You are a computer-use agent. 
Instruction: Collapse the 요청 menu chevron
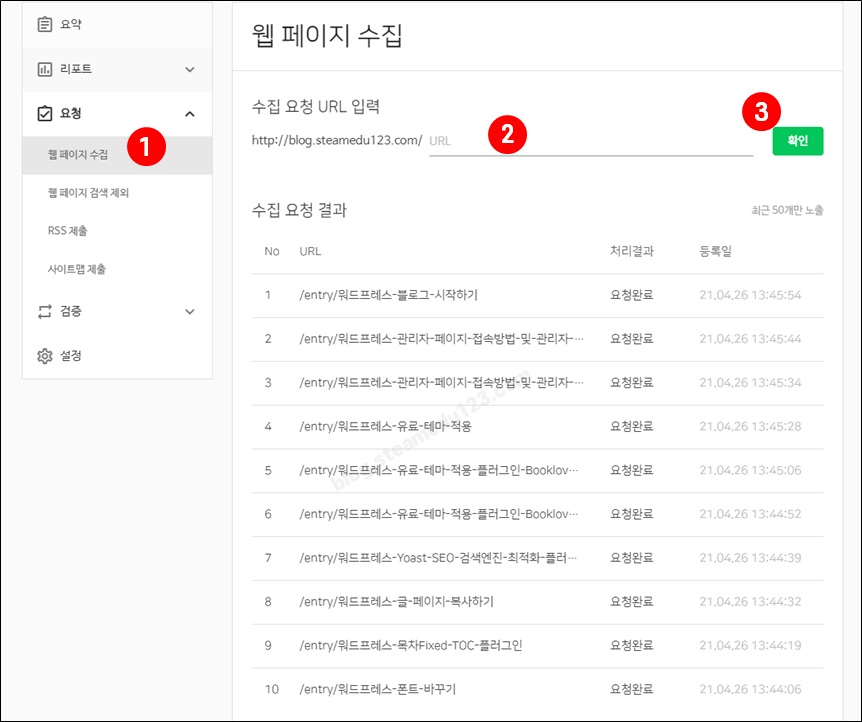tap(190, 114)
